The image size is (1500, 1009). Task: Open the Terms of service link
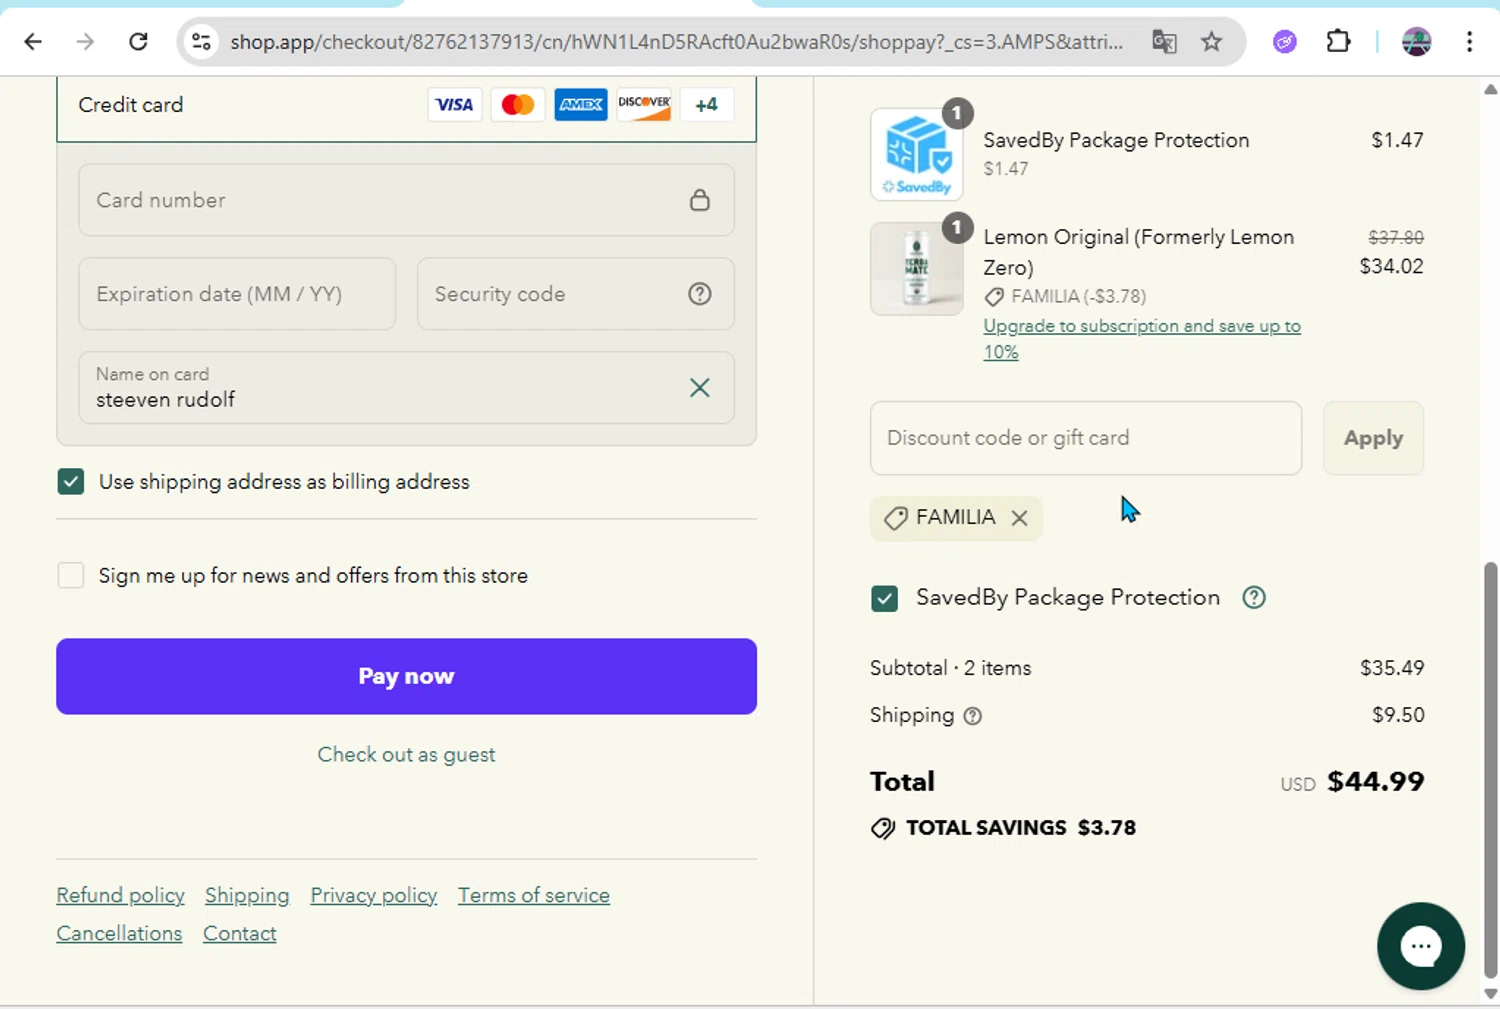click(x=534, y=896)
